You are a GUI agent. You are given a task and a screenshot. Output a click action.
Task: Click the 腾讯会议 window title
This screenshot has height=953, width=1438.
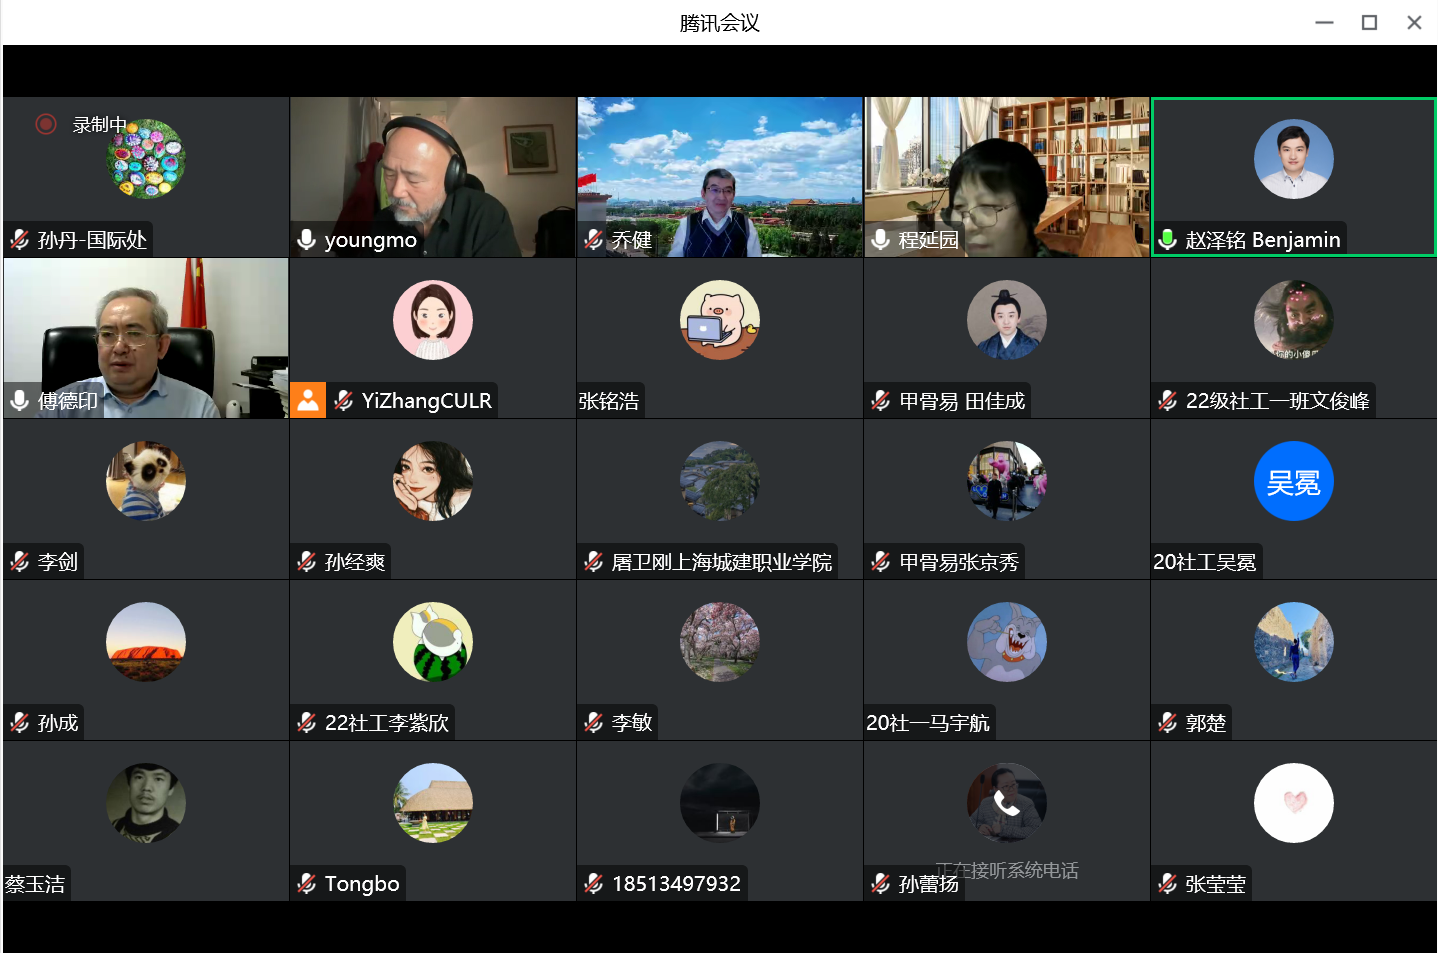point(720,23)
